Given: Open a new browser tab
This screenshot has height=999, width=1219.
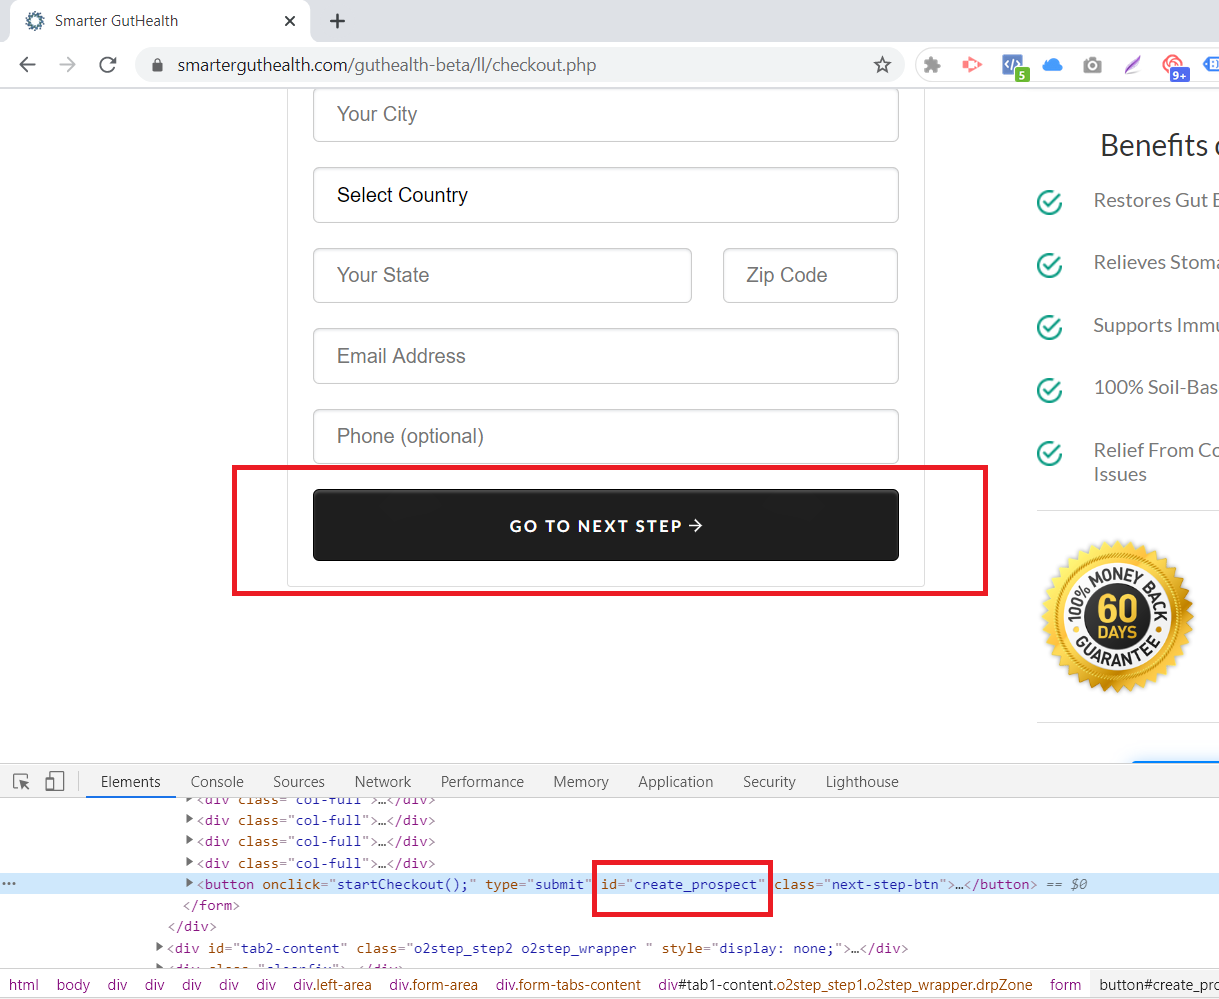Looking at the screenshot, I should (338, 21).
